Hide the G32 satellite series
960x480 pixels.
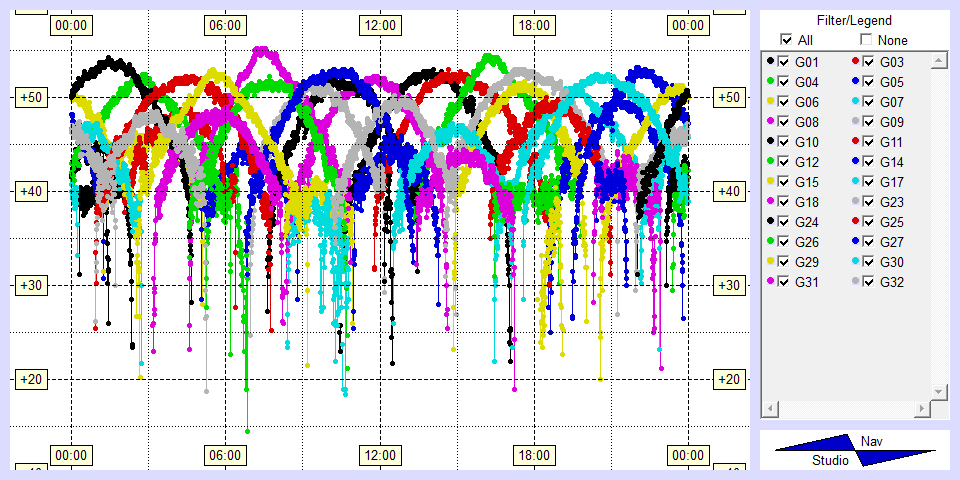click(x=869, y=282)
